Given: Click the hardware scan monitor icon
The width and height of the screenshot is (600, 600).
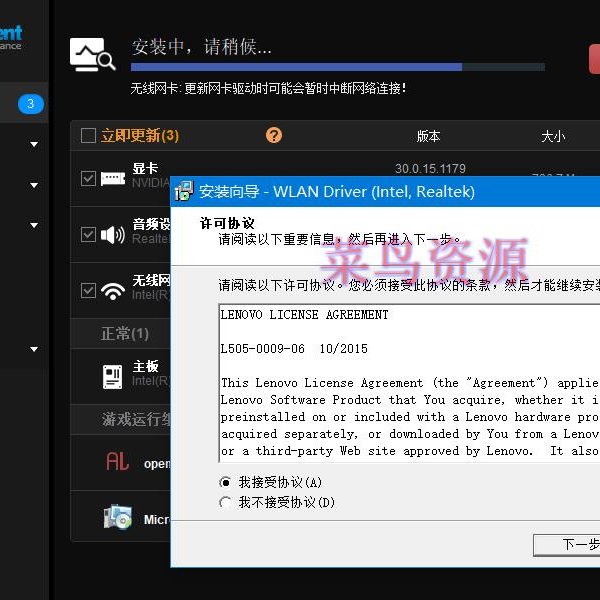Looking at the screenshot, I should pos(92,54).
